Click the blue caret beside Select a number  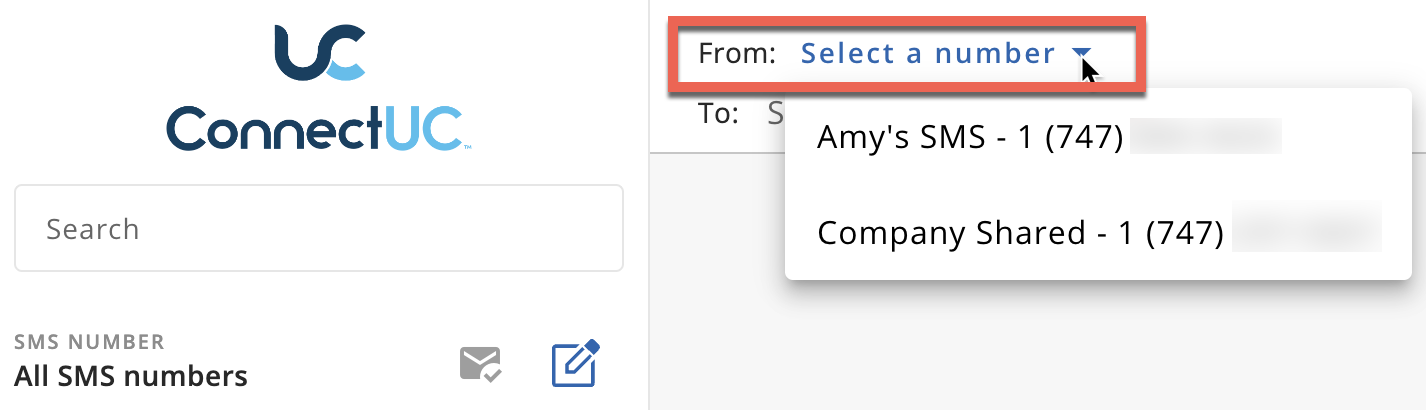click(x=1080, y=53)
